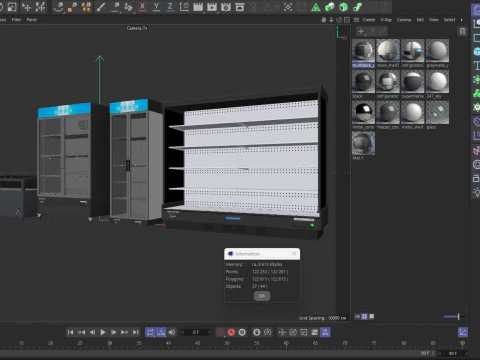Toggle the timeline sound speaker icon
Screen dimensions: 480x360
(172, 332)
